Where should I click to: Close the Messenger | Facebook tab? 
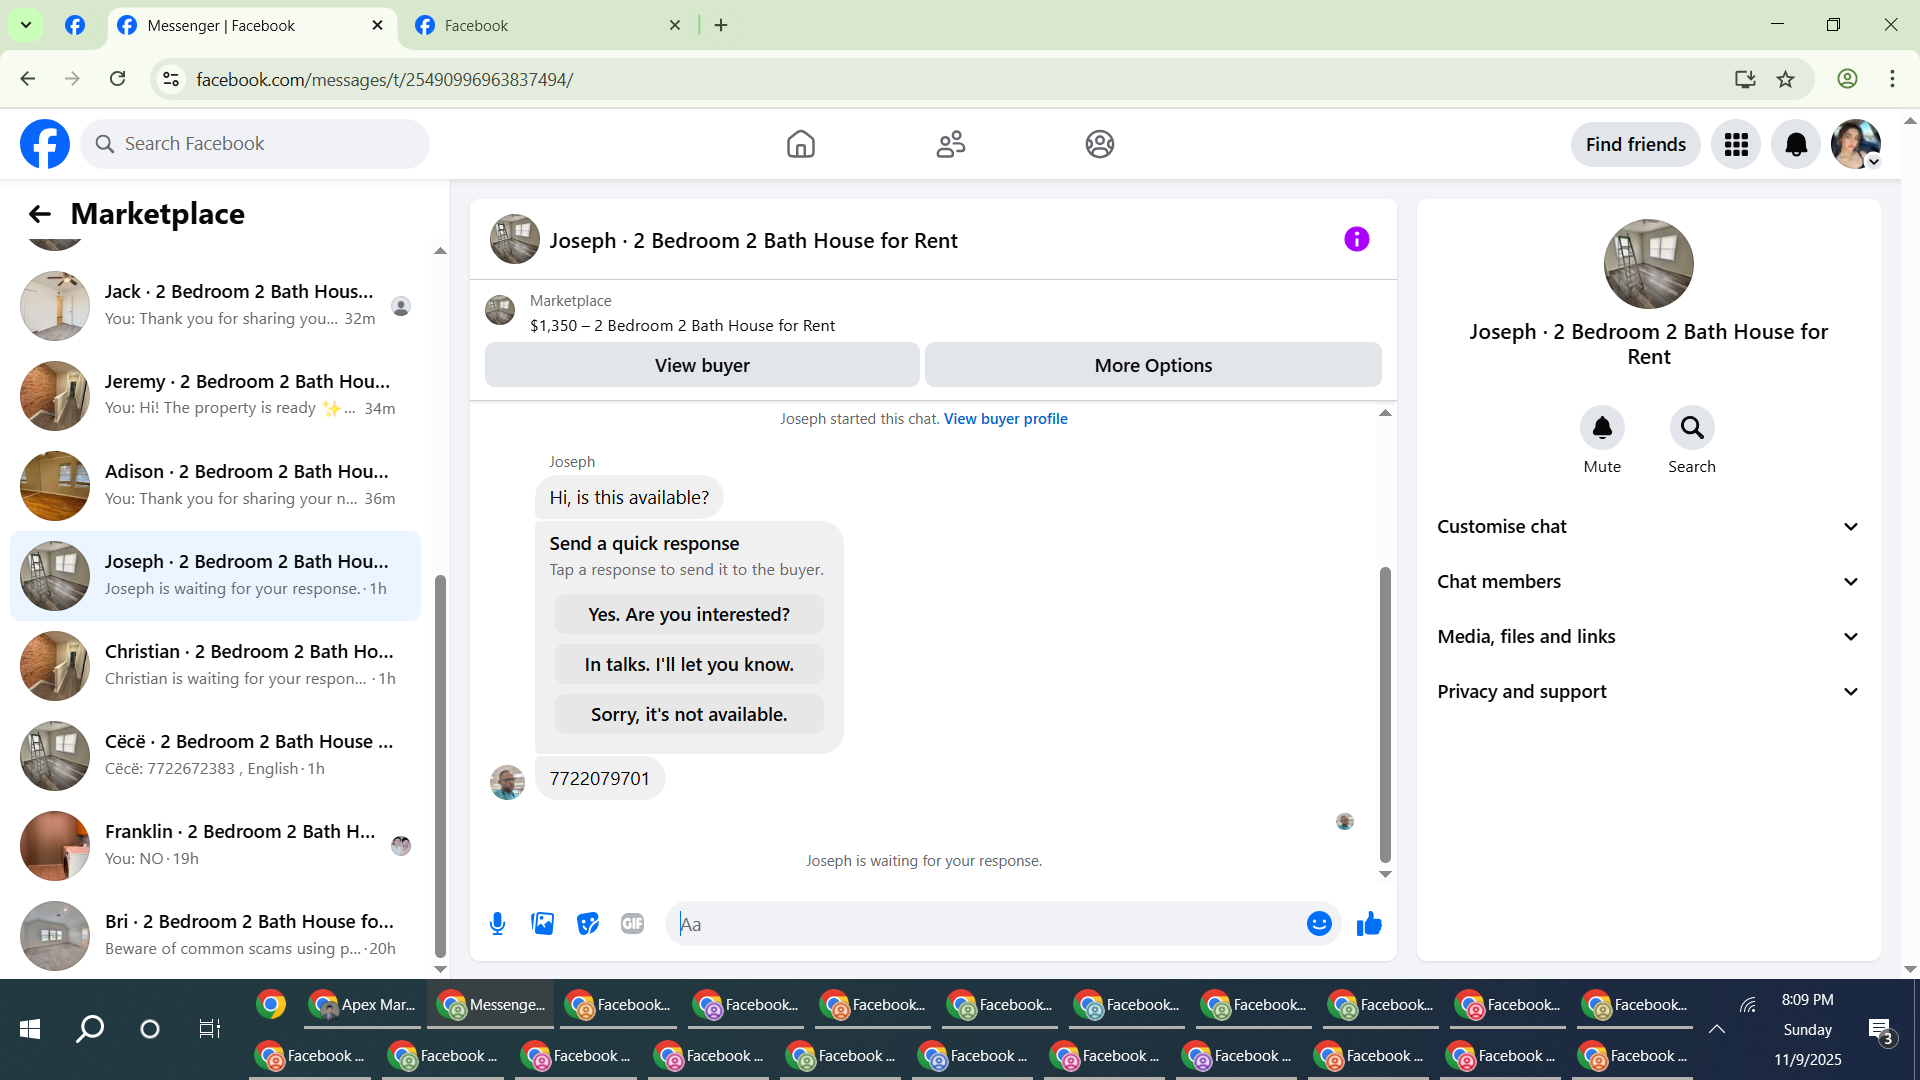[x=377, y=26]
